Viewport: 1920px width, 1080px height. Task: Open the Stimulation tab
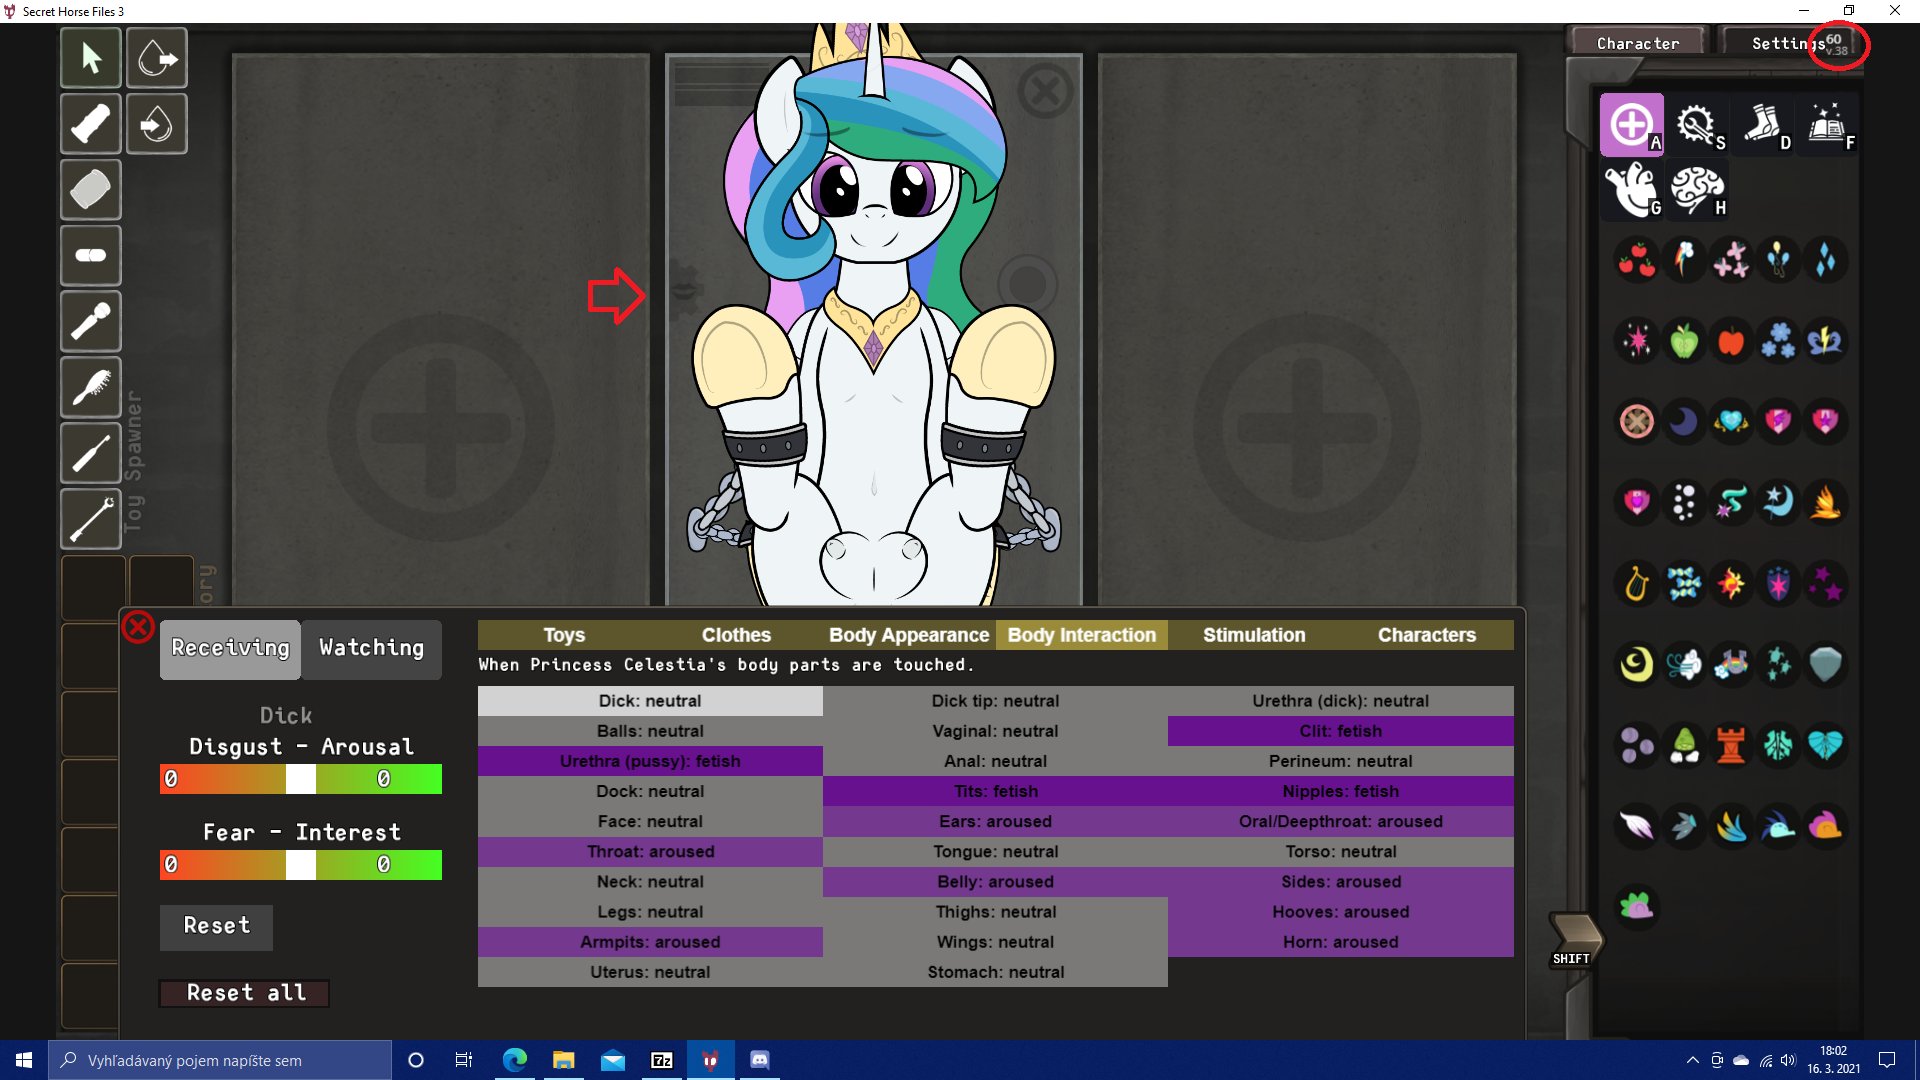[1254, 635]
